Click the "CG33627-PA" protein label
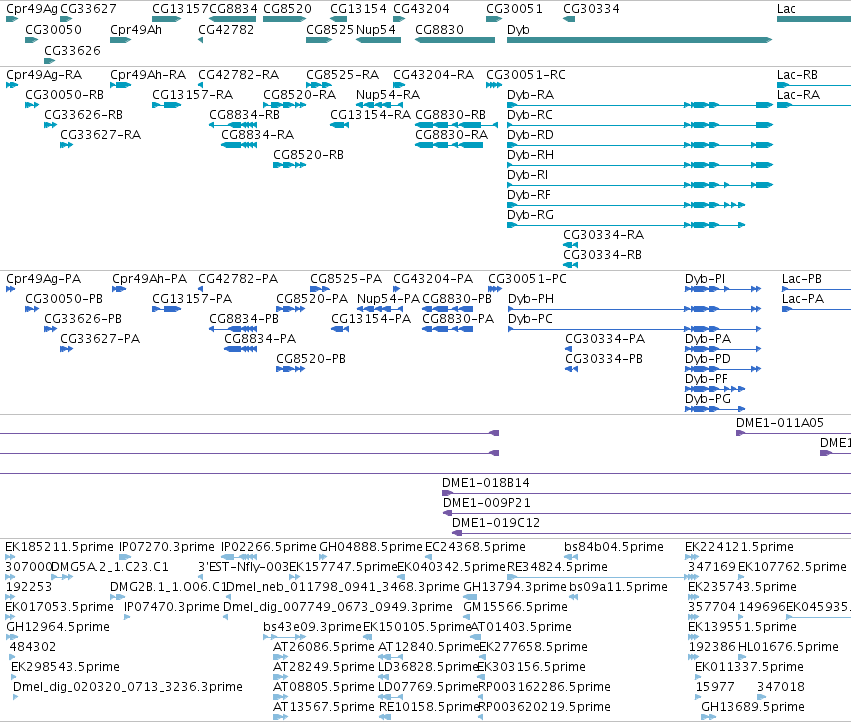 click(100, 339)
